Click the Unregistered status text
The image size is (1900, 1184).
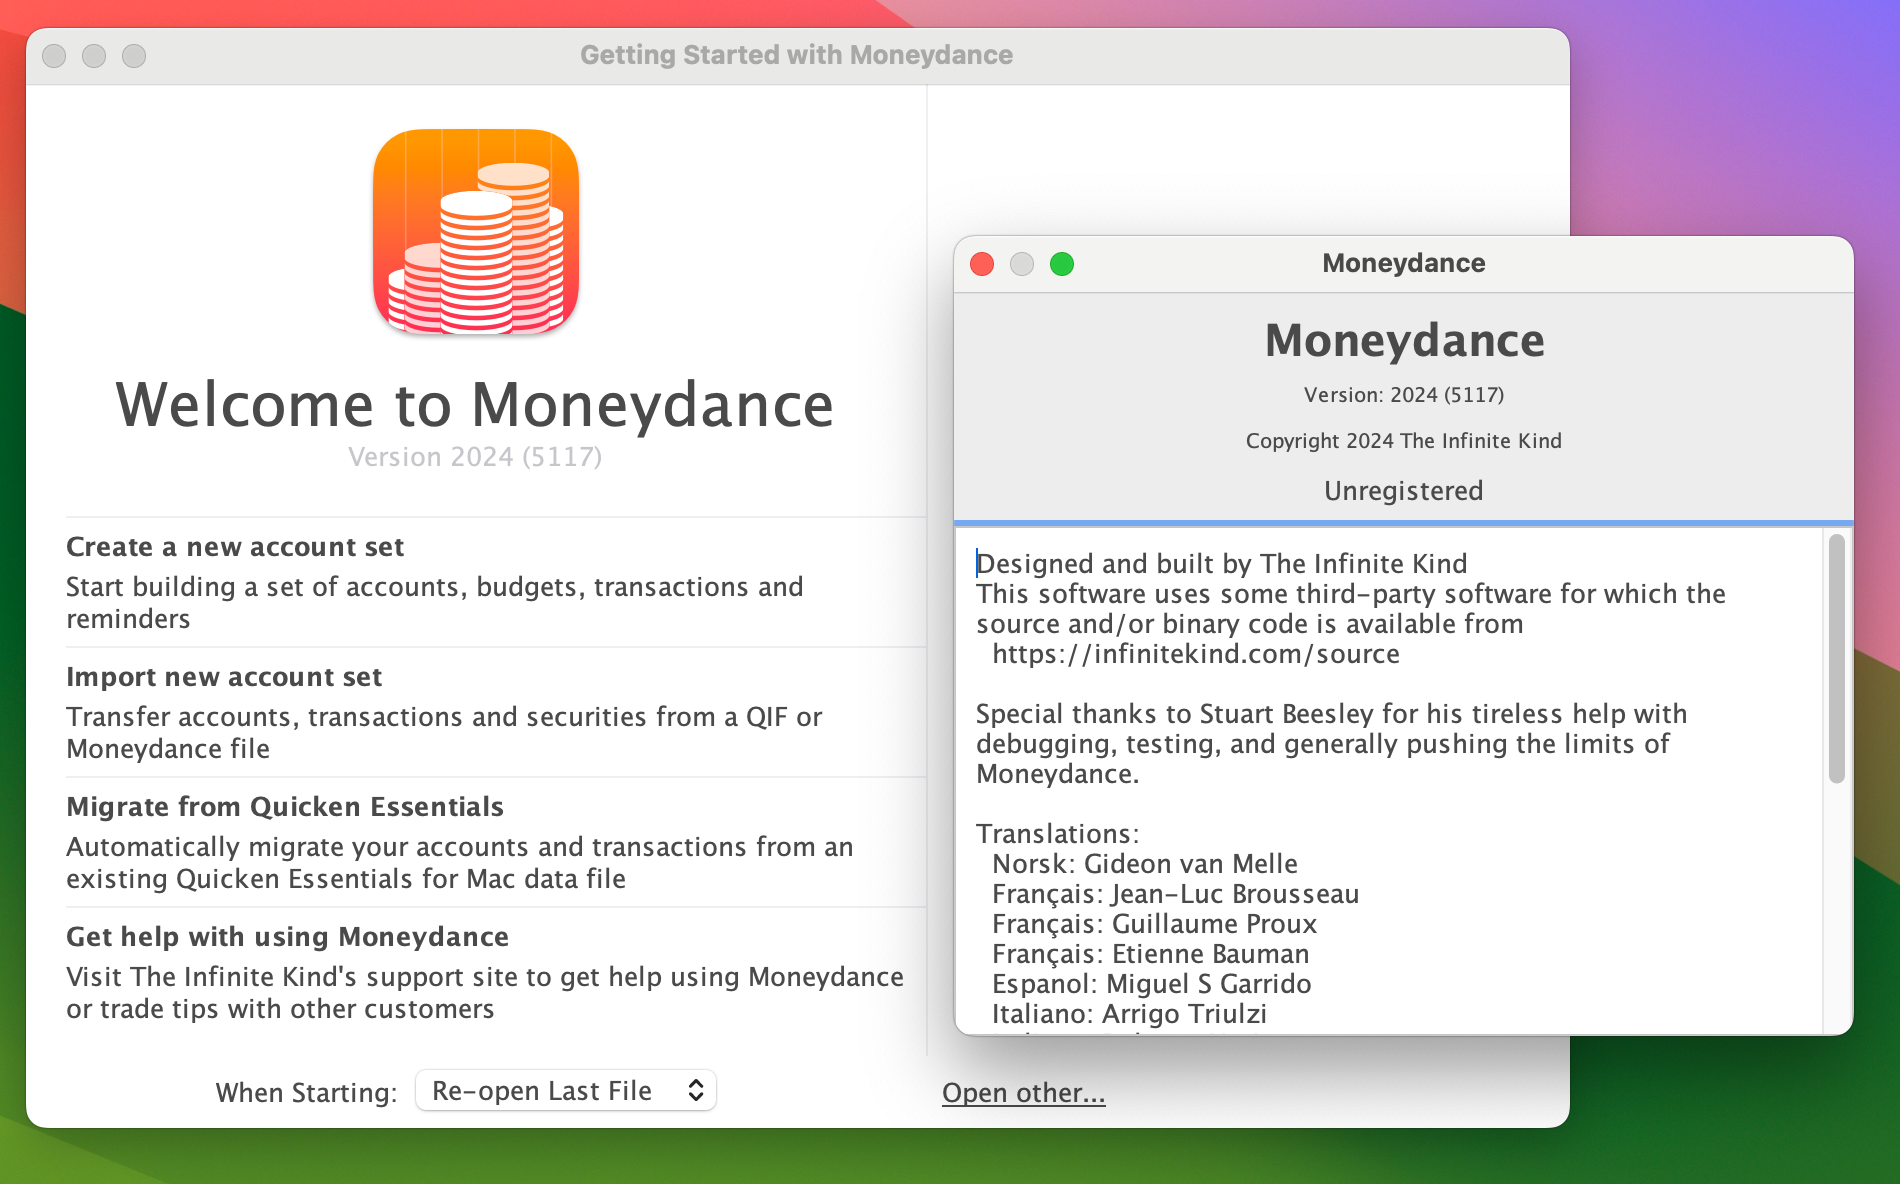point(1404,491)
